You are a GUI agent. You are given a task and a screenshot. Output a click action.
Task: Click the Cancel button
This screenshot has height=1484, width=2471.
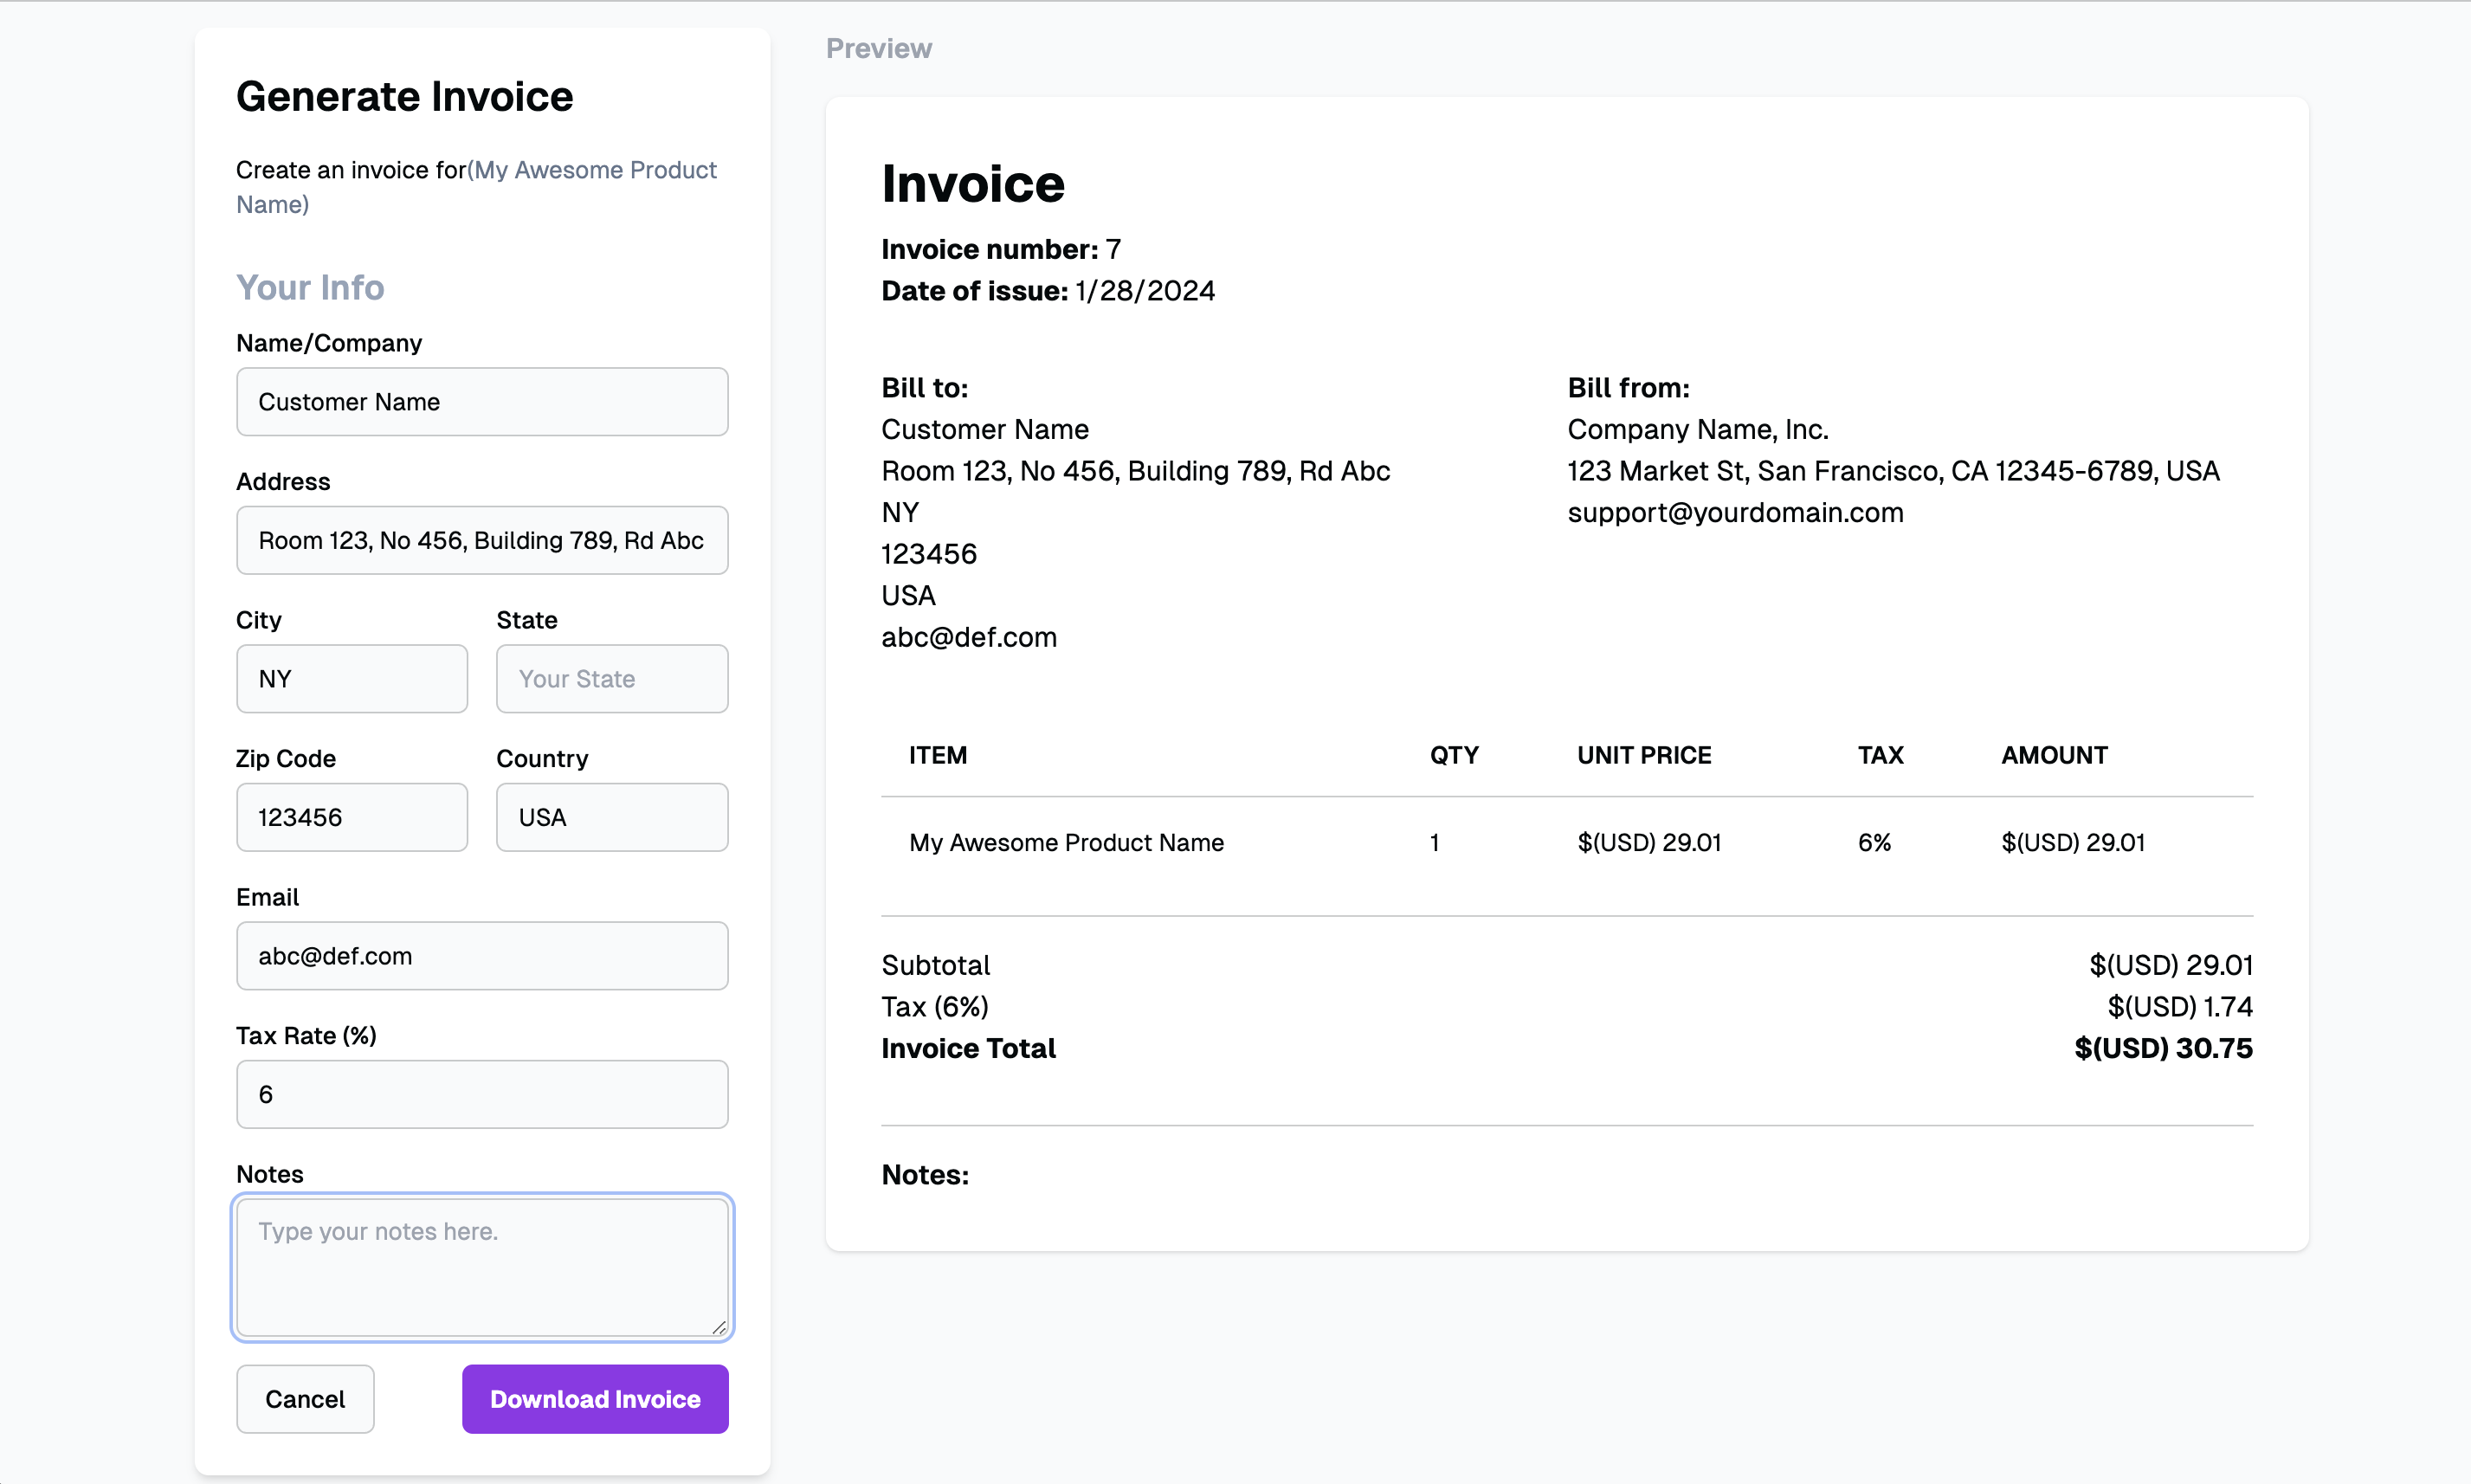point(304,1397)
